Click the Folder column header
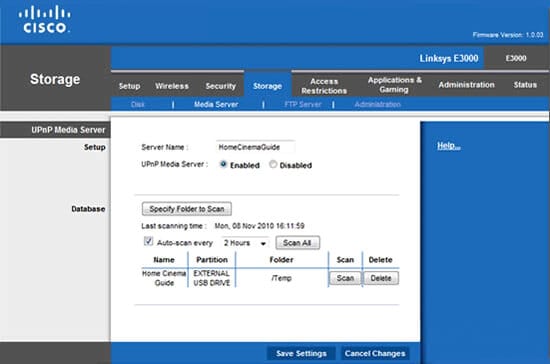The image size is (550, 364). [x=281, y=260]
